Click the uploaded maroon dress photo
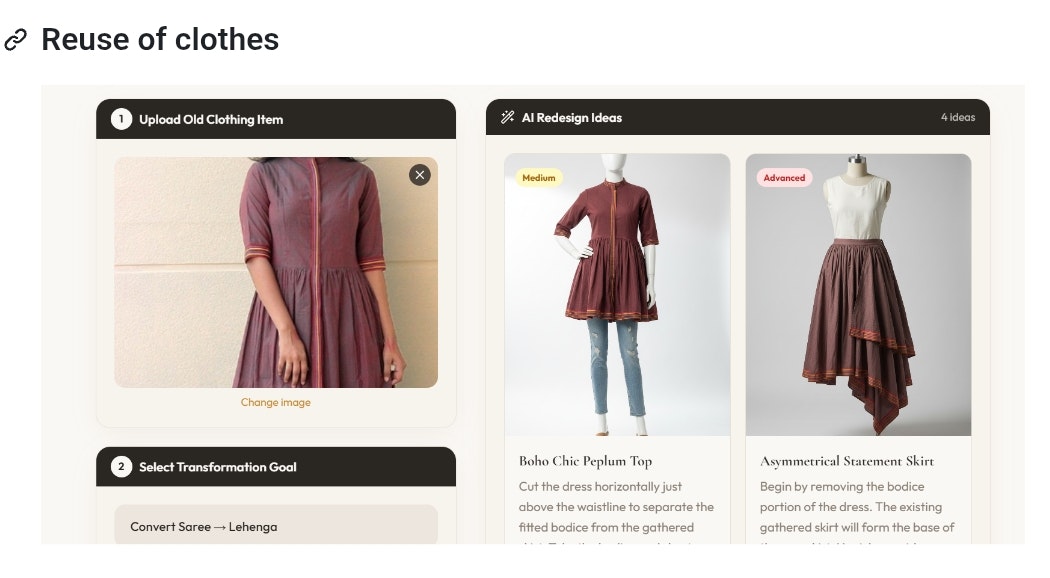Viewport: 1050px width, 578px height. pyautogui.click(x=274, y=270)
